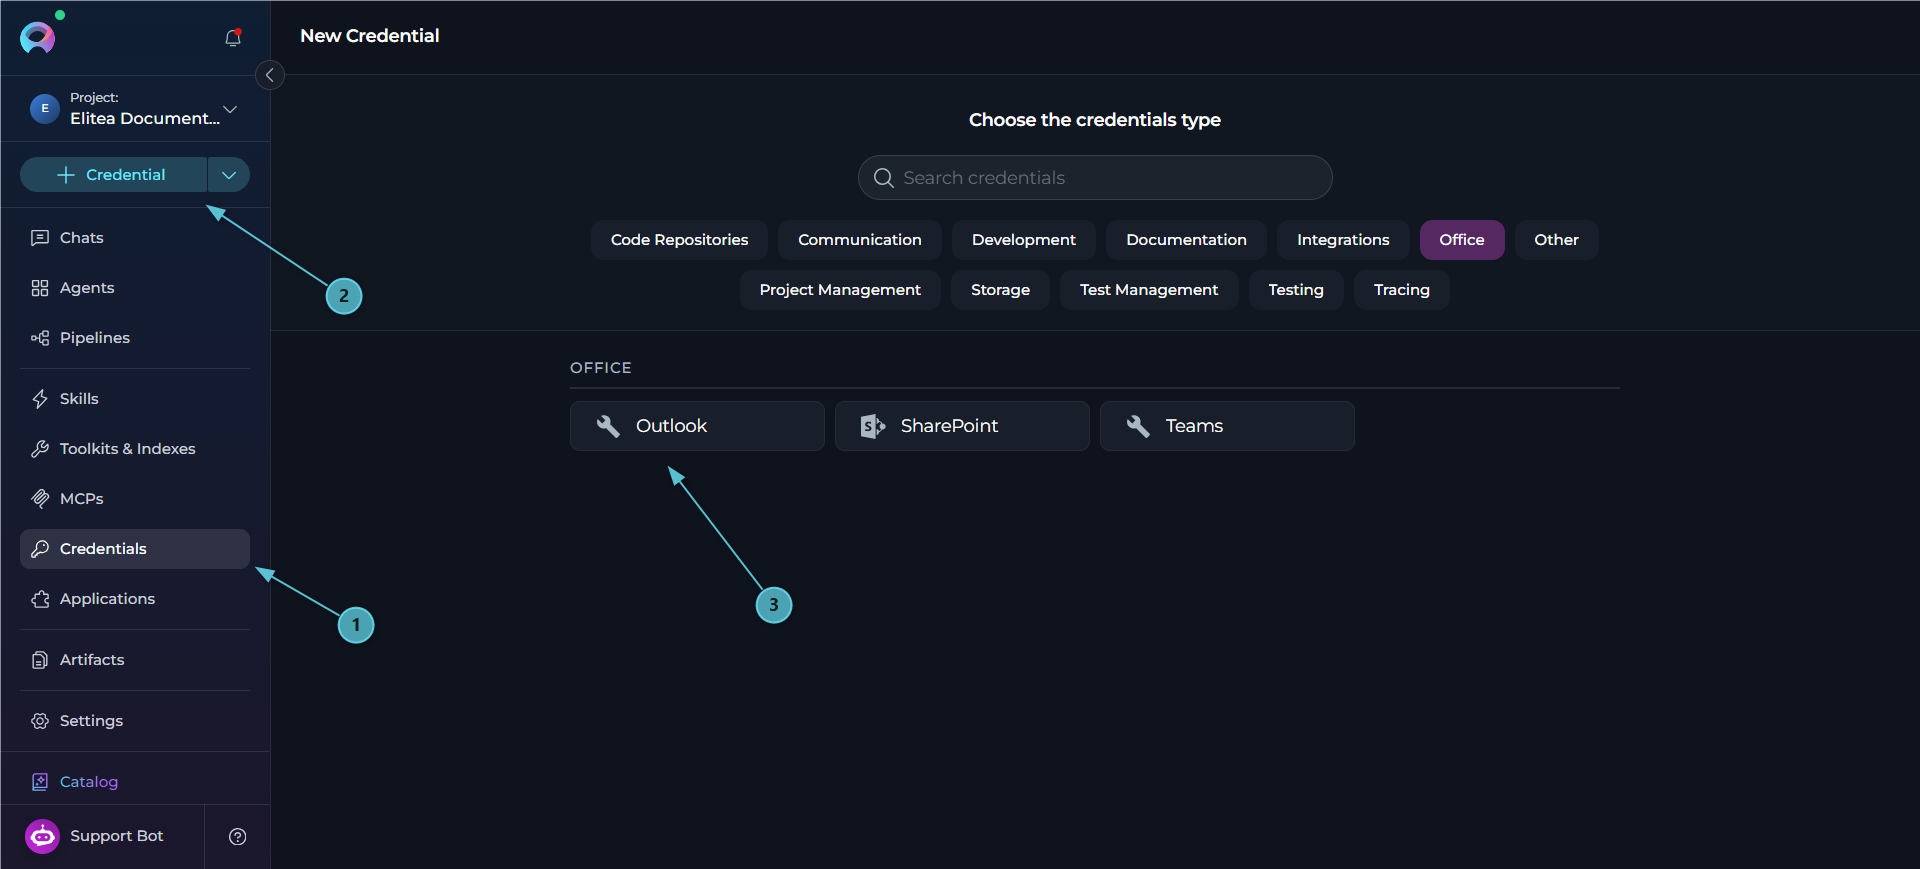The height and width of the screenshot is (869, 1920).
Task: Choose the Outlook credential type
Action: (x=697, y=426)
